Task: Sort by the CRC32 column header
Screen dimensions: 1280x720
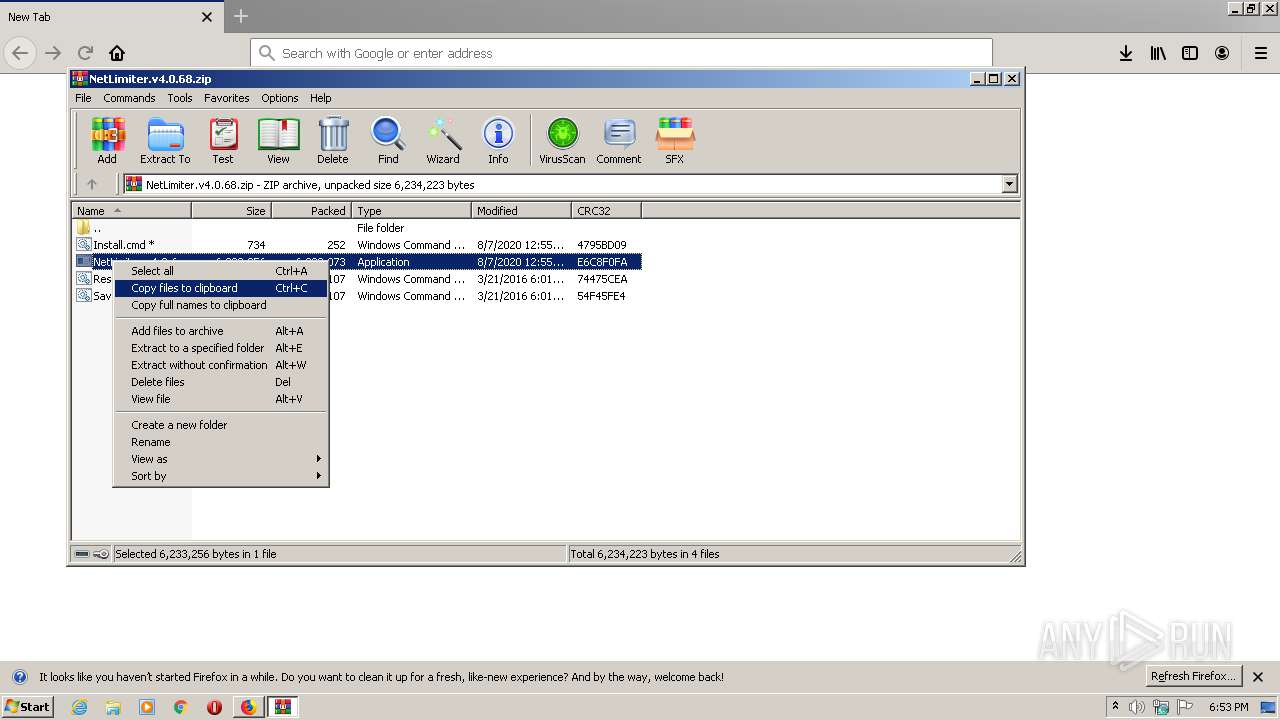Action: 606,210
